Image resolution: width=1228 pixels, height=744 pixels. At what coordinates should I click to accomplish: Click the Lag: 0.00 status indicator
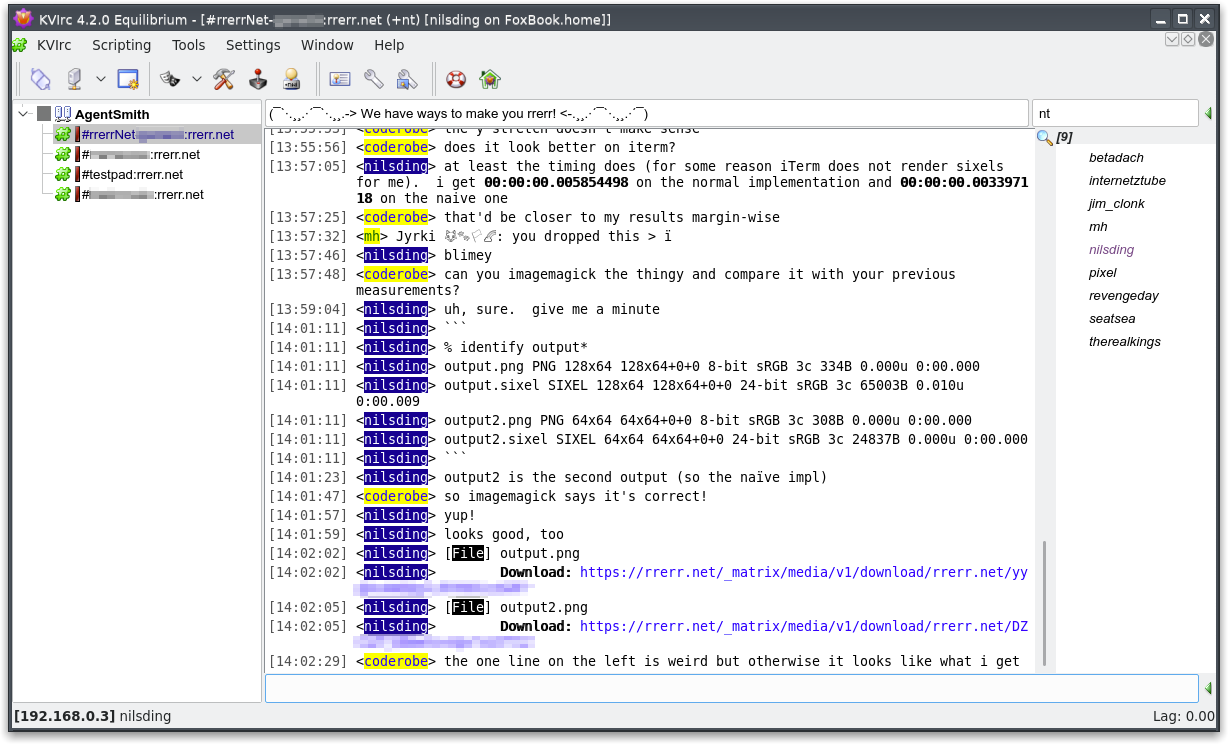[1184, 716]
